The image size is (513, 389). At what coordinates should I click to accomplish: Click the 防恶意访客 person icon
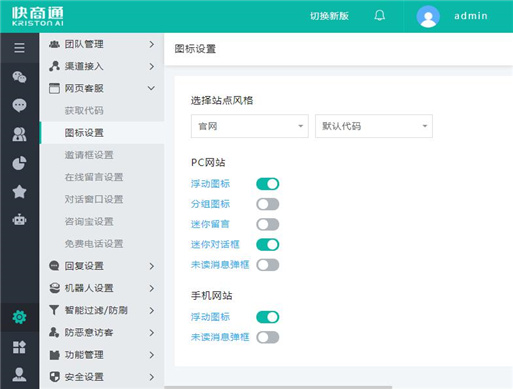coord(54,332)
